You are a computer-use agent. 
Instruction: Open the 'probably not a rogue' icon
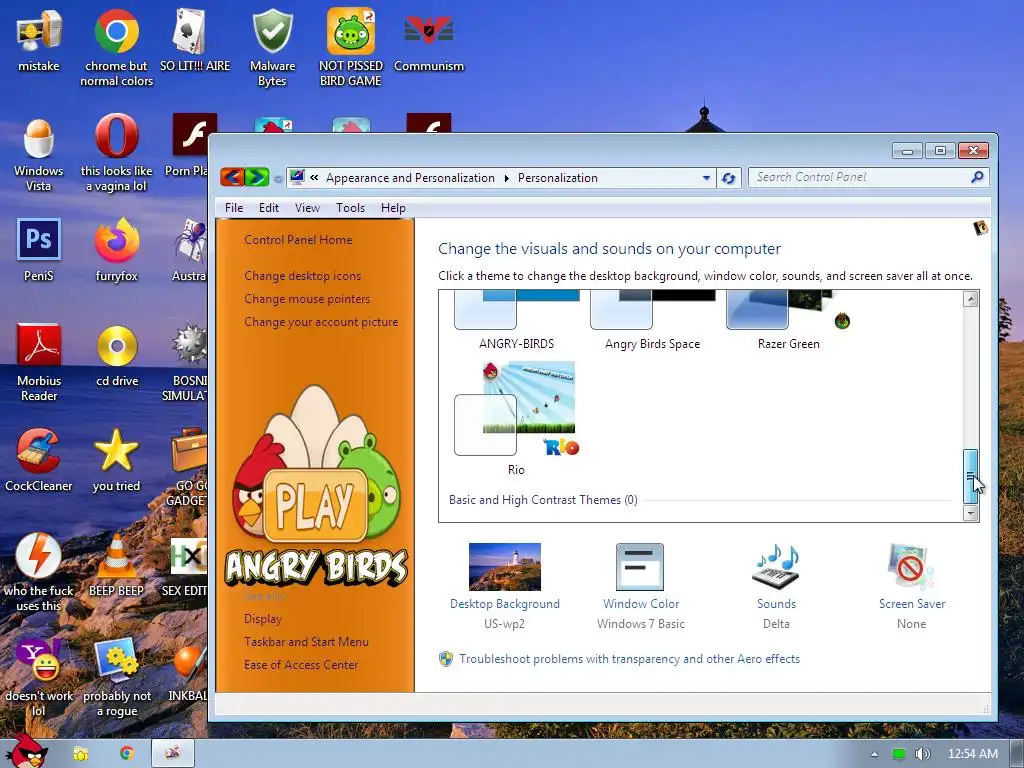pos(117,677)
